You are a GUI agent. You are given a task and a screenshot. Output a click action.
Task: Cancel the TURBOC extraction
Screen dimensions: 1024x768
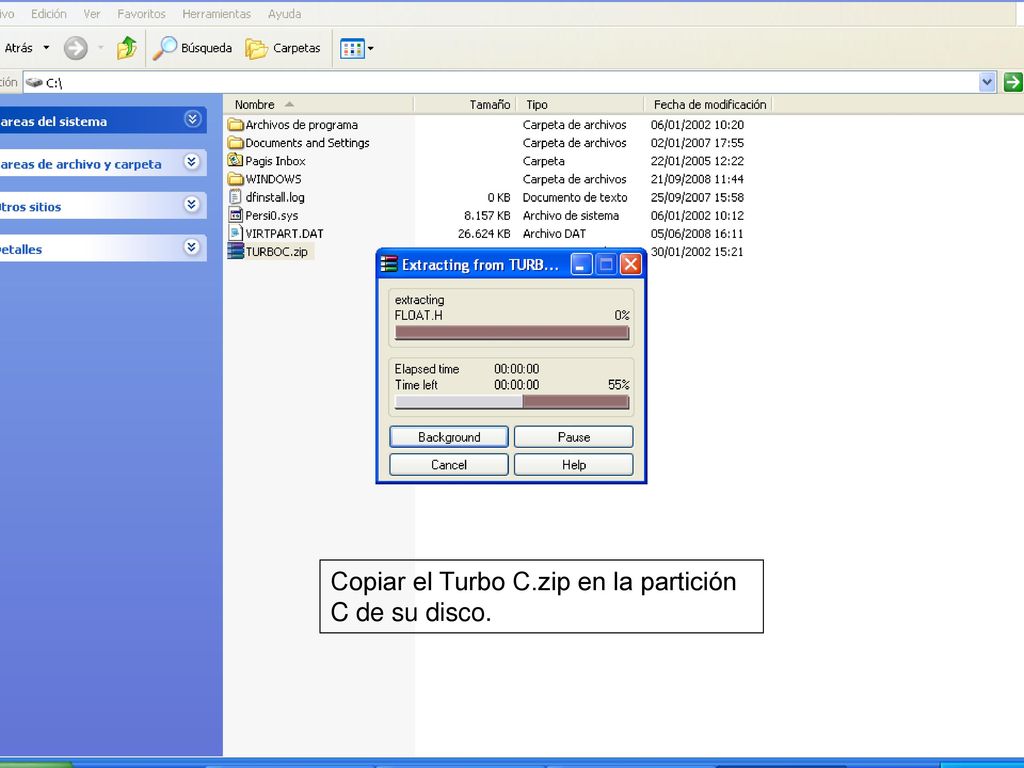pos(449,465)
